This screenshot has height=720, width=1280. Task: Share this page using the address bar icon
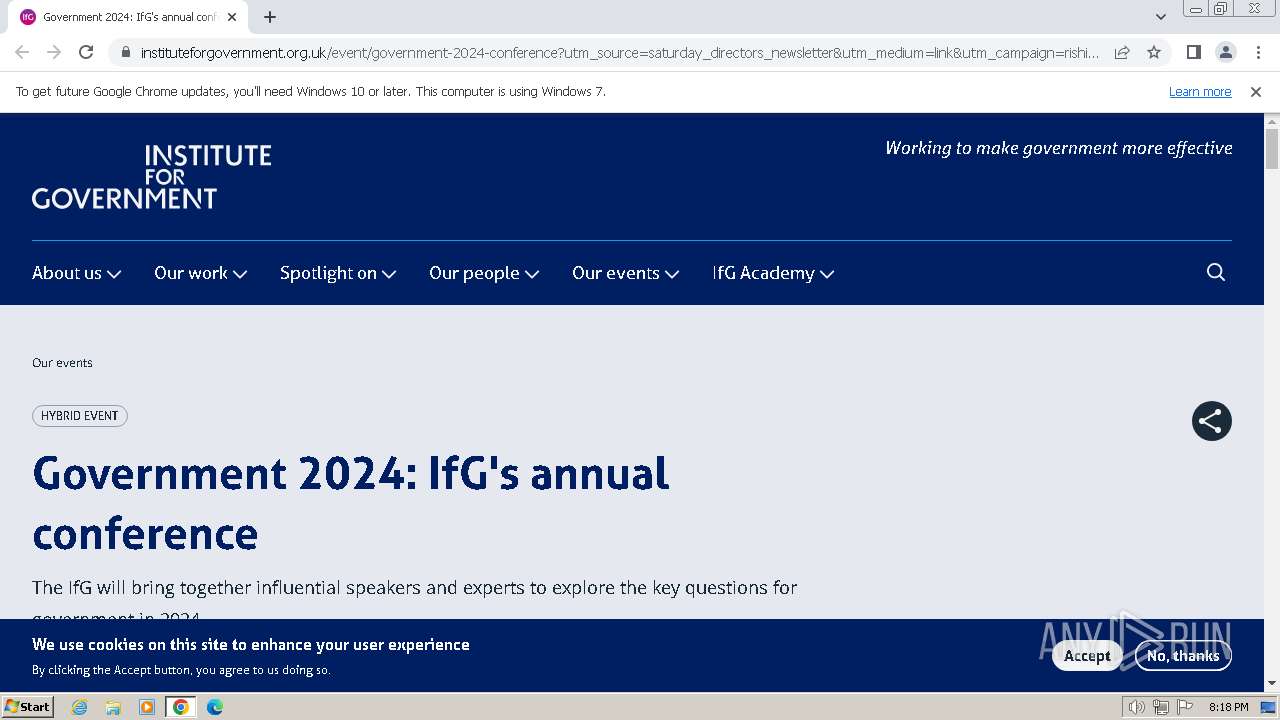(x=1122, y=52)
